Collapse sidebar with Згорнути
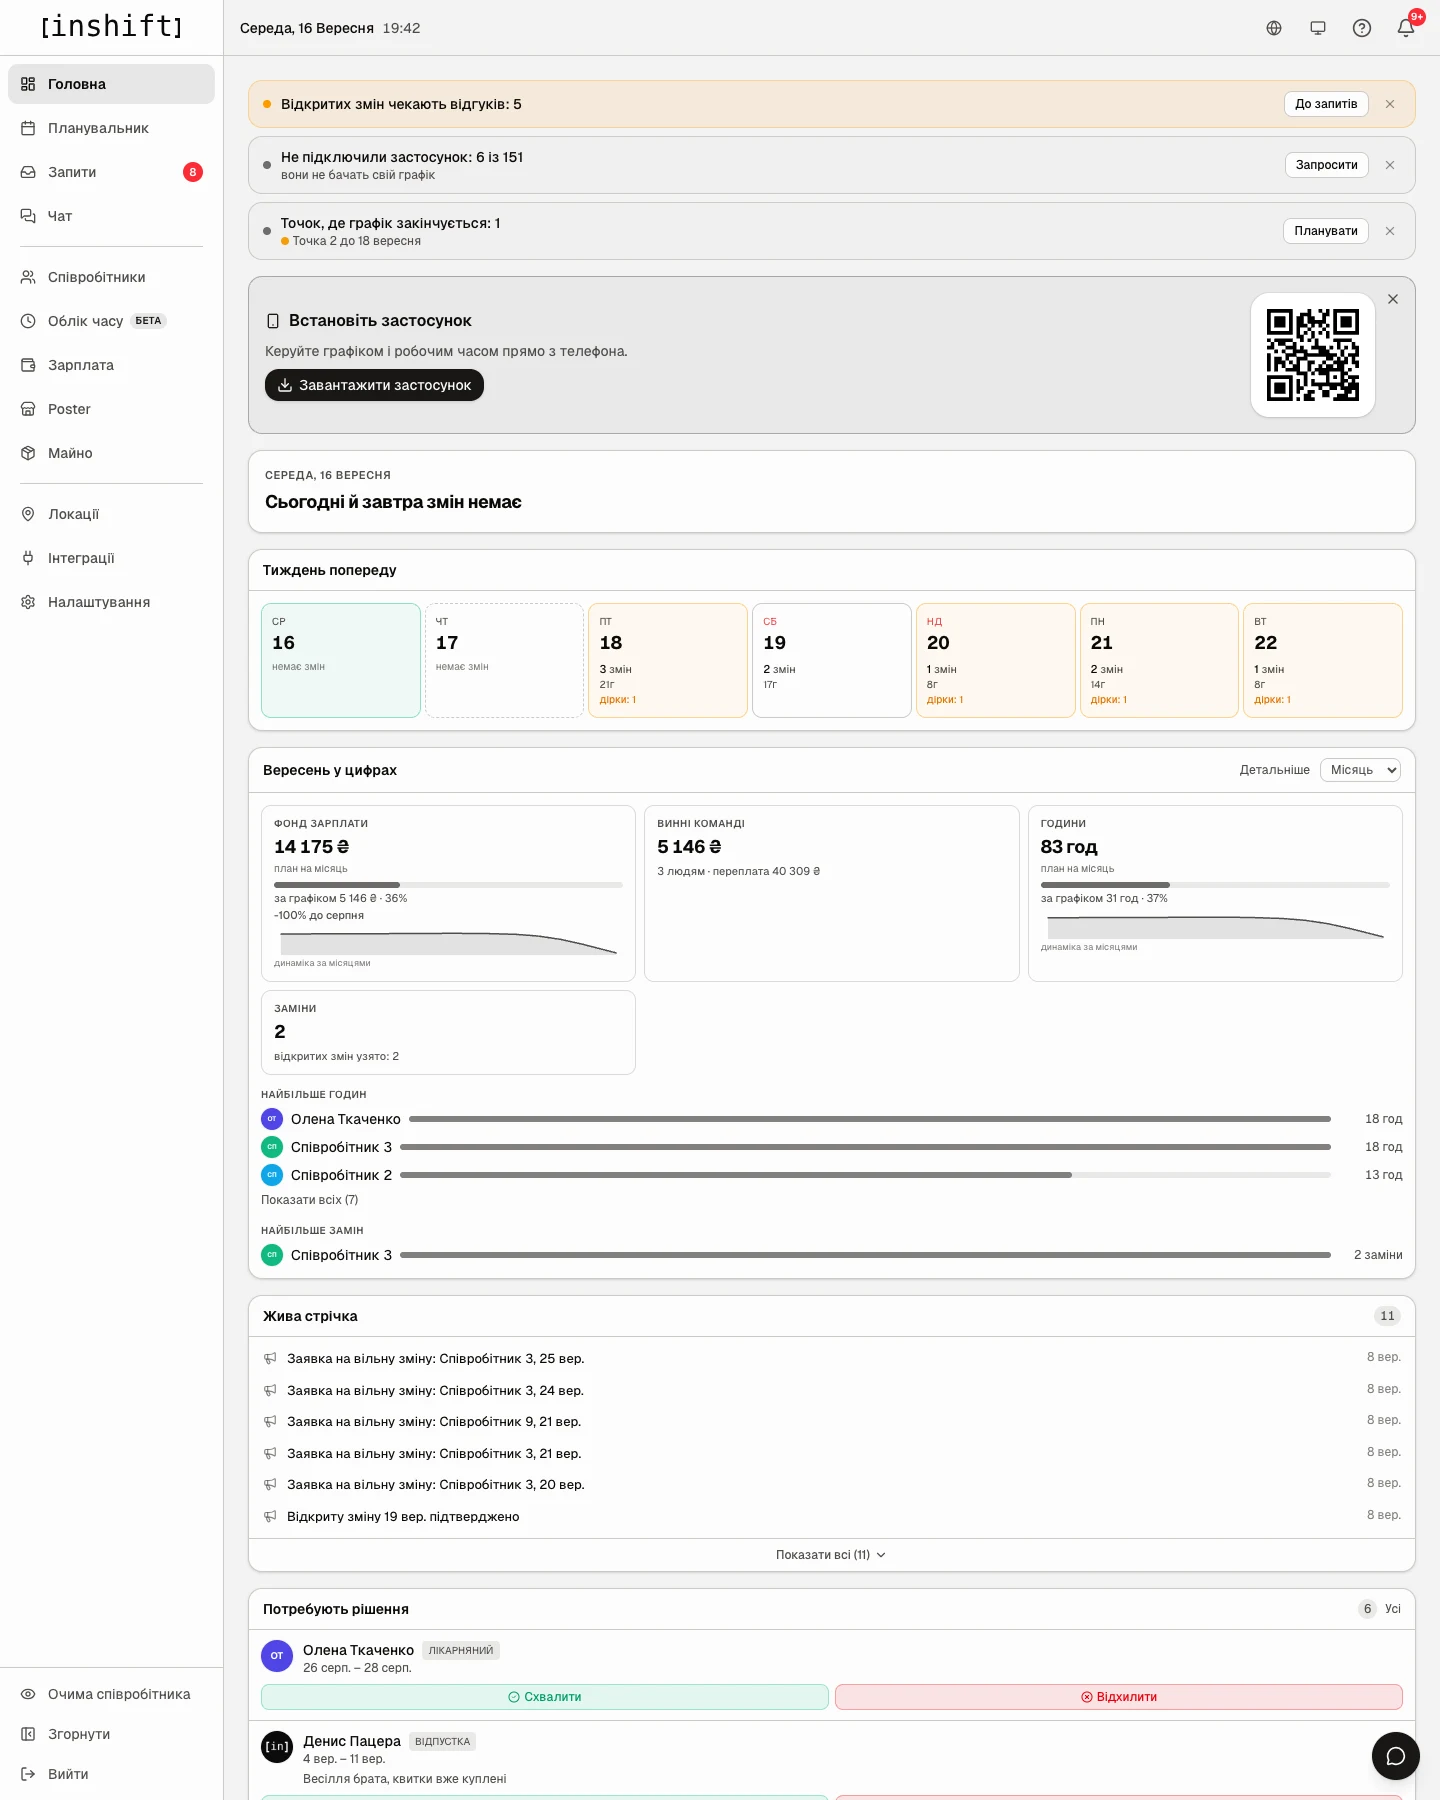Screen dimensions: 1440x1800 (x=111, y=1734)
